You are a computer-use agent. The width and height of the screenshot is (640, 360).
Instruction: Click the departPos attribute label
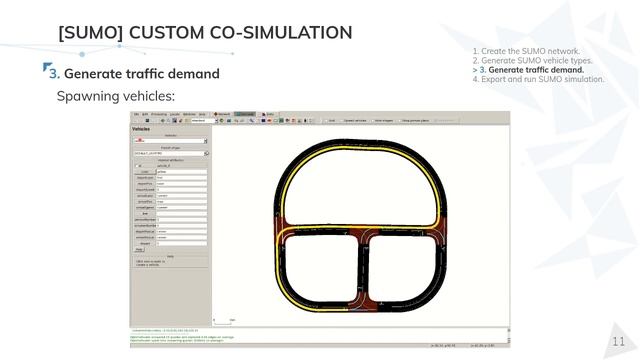click(145, 184)
